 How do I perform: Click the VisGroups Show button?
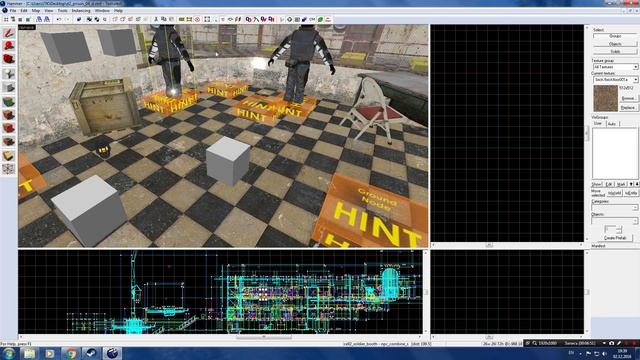[x=597, y=184]
